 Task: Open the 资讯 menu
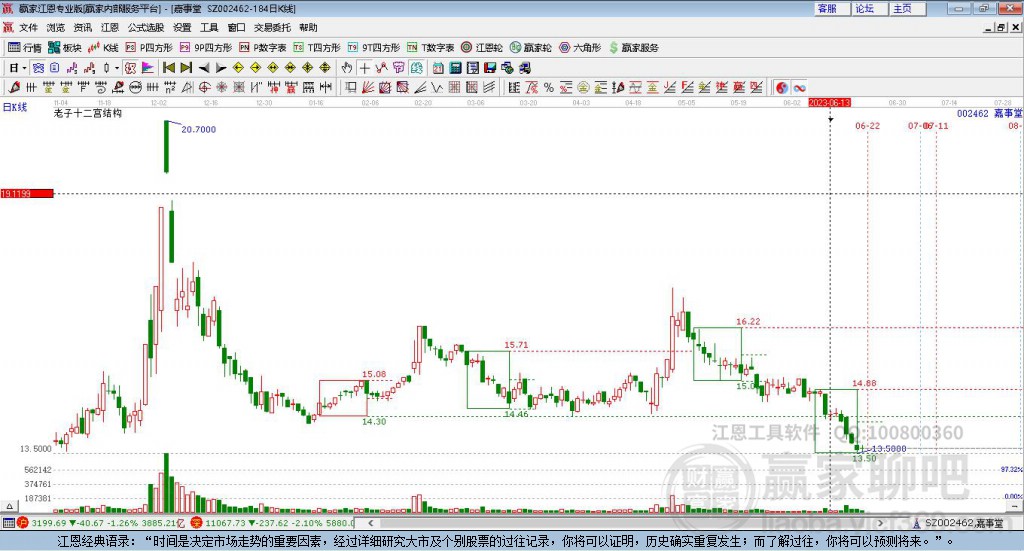(x=83, y=27)
